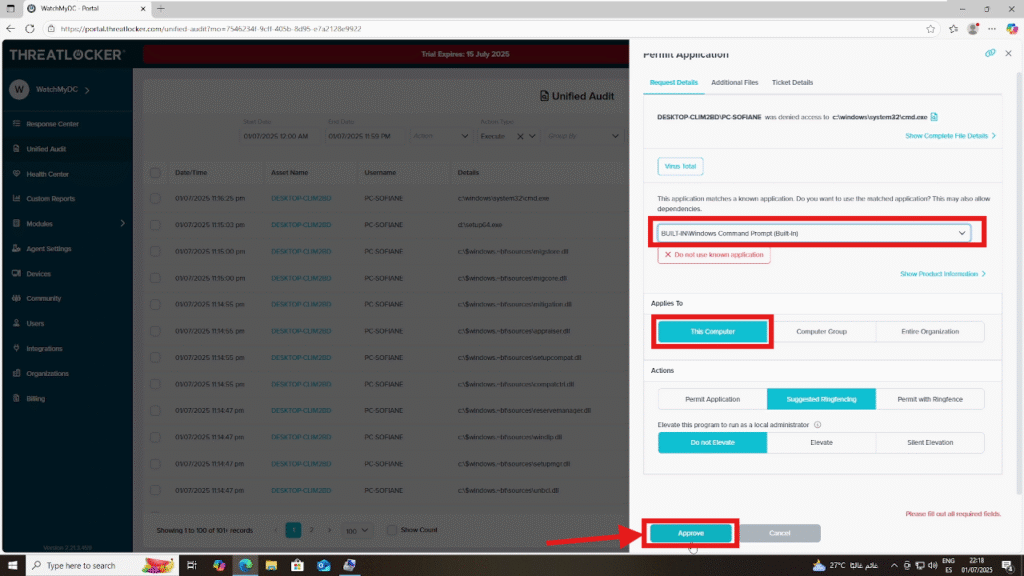Viewport: 1024px width, 576px height.
Task: Go to page 2 of audit results
Action: coord(312,530)
